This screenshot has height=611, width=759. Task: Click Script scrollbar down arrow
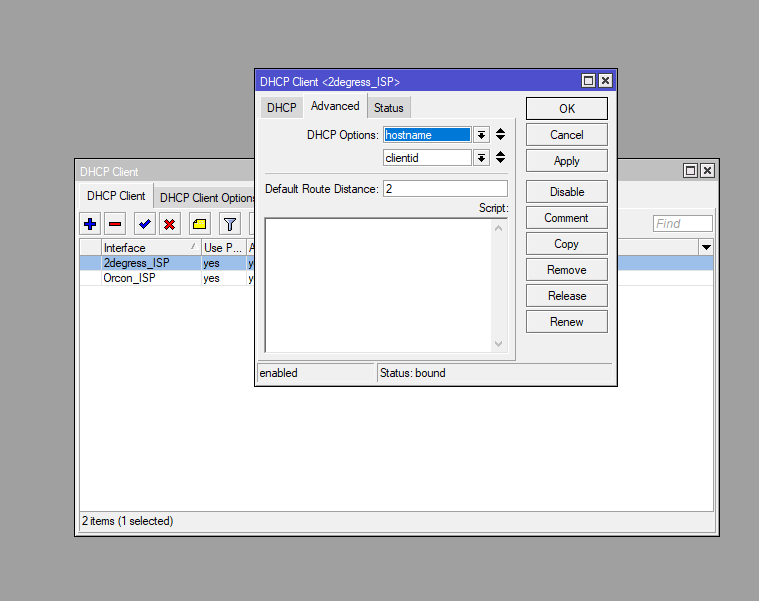(499, 344)
